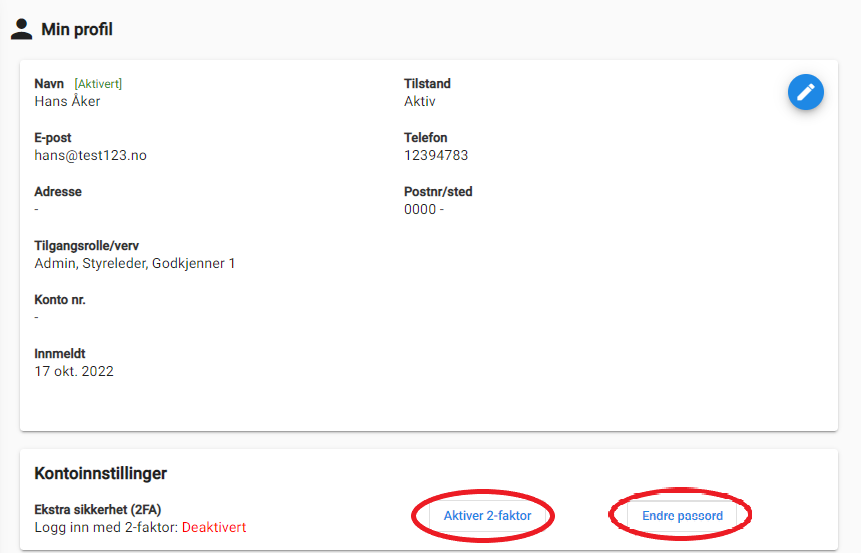Click the Endre passord button

point(682,516)
